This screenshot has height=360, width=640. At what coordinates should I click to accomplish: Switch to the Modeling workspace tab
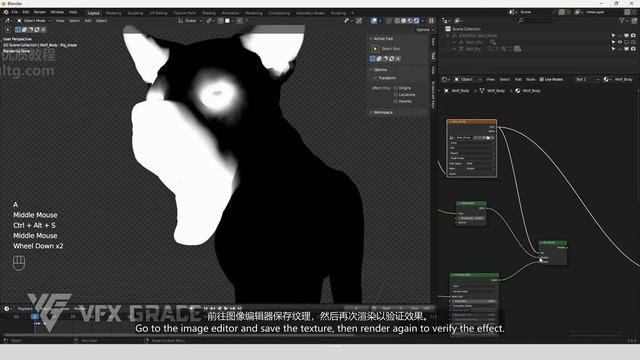pos(113,13)
